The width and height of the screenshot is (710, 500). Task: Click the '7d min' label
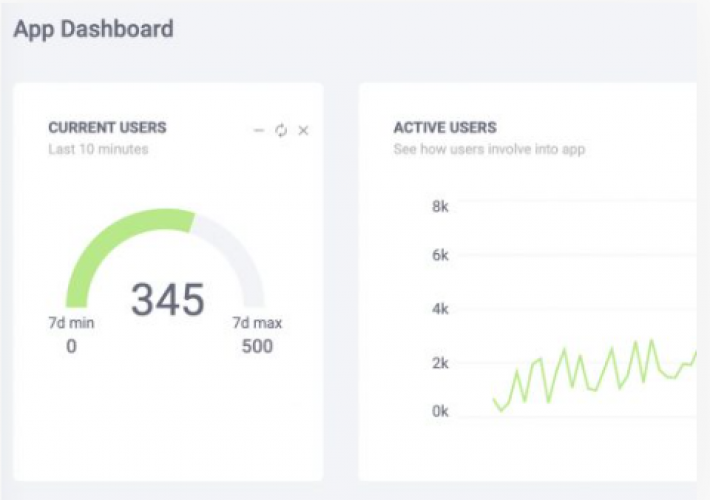pos(71,323)
